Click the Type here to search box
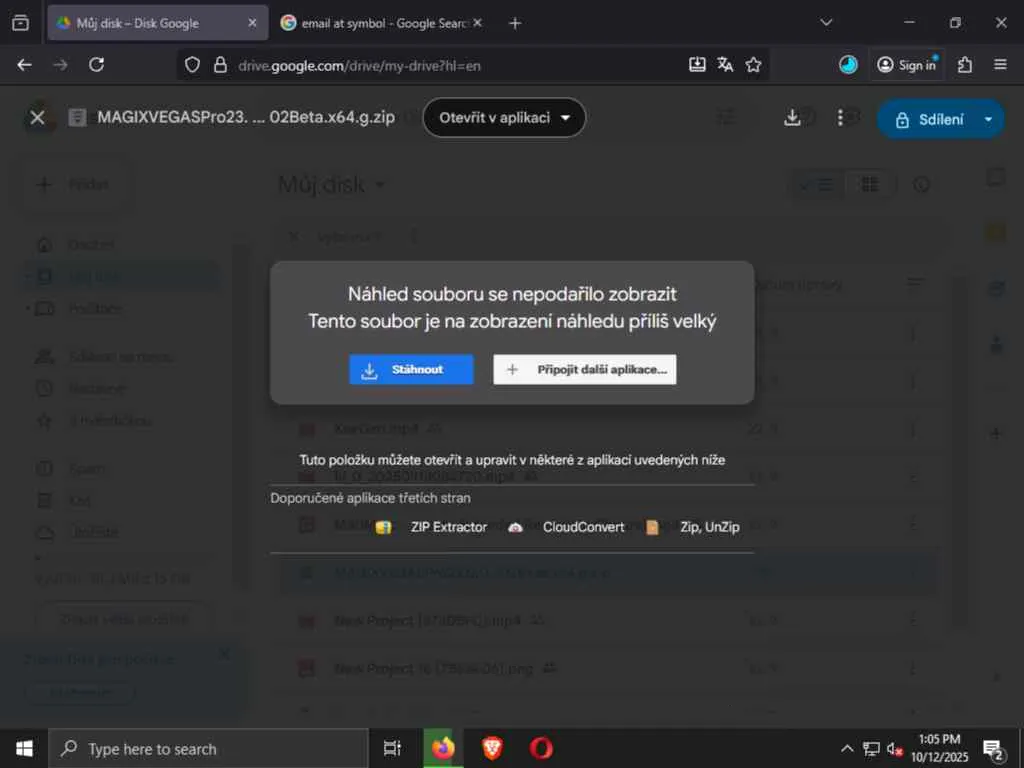The image size is (1024, 768). [x=208, y=749]
